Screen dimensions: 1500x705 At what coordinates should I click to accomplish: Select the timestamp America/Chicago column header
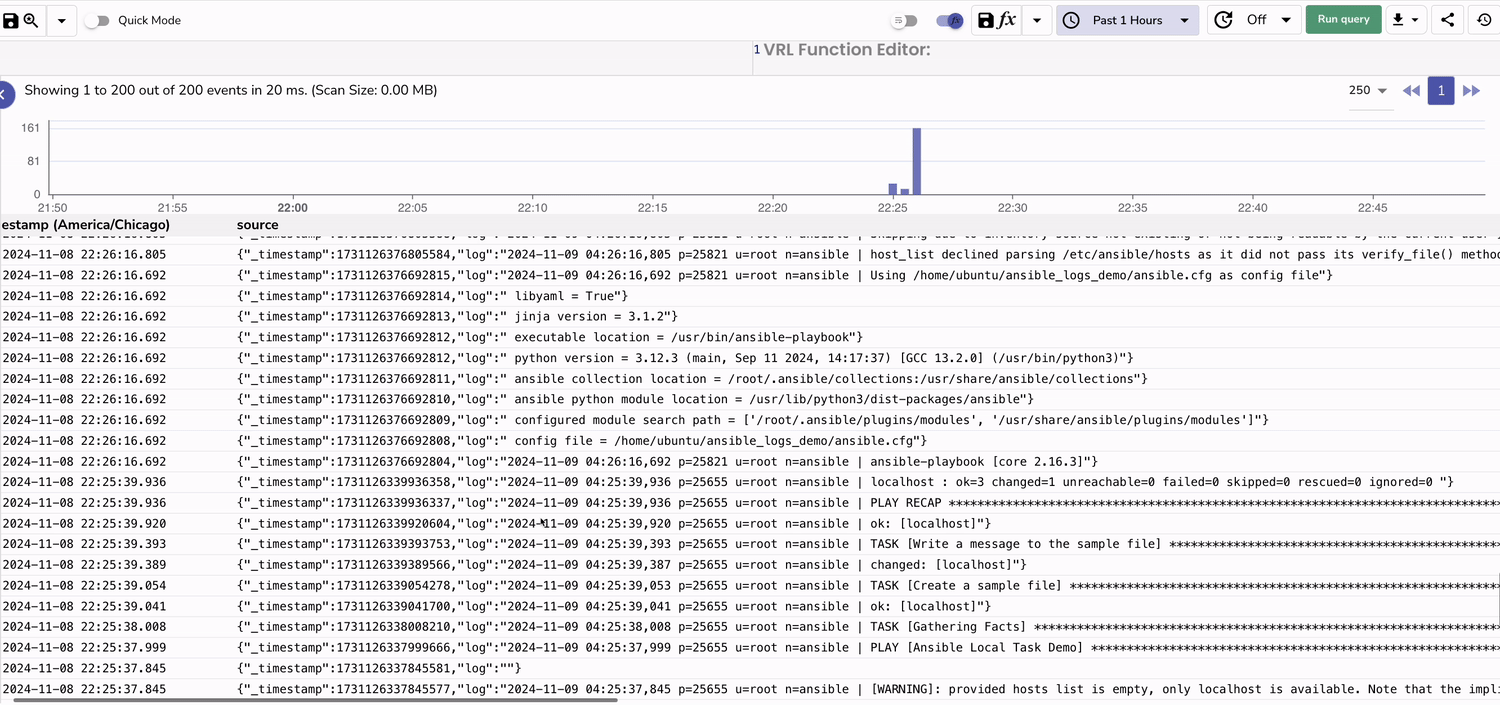(x=85, y=225)
